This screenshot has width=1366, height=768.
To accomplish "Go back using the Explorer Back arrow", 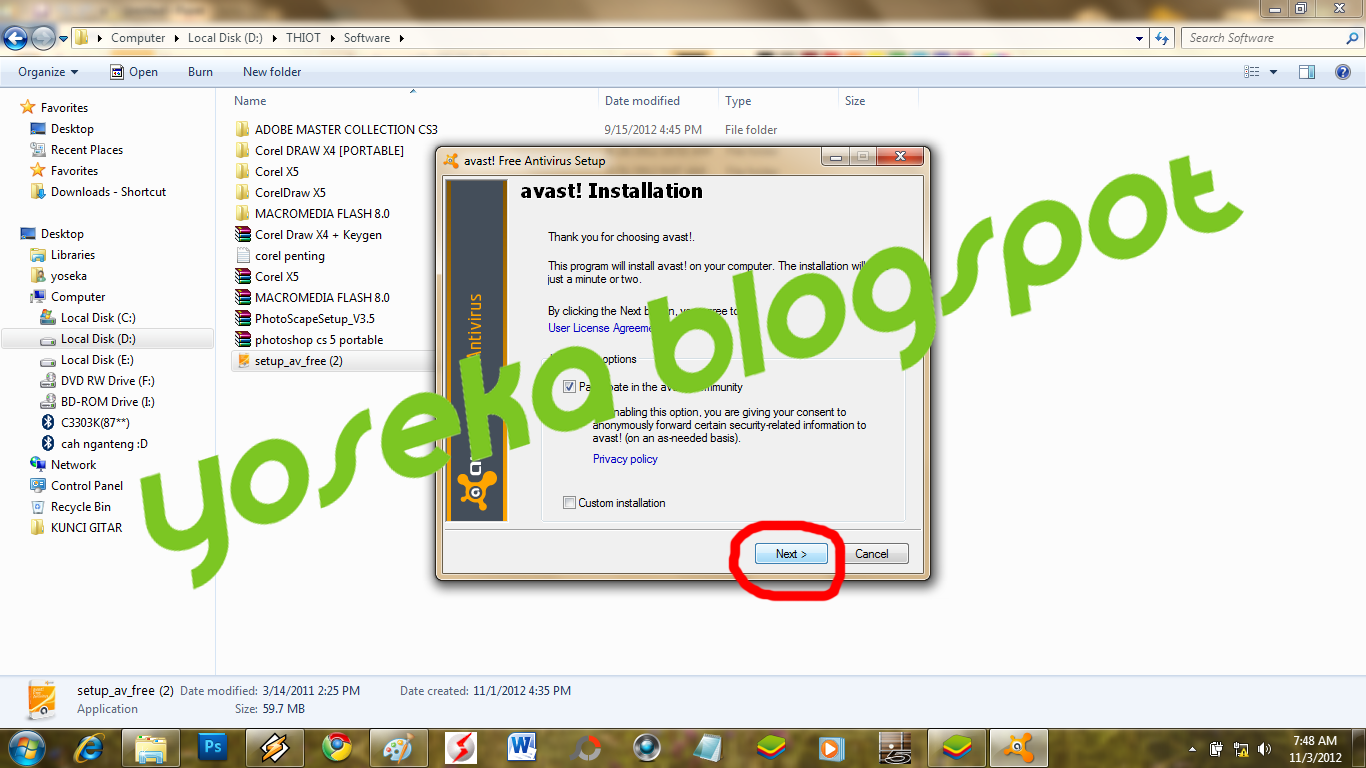I will pos(15,38).
